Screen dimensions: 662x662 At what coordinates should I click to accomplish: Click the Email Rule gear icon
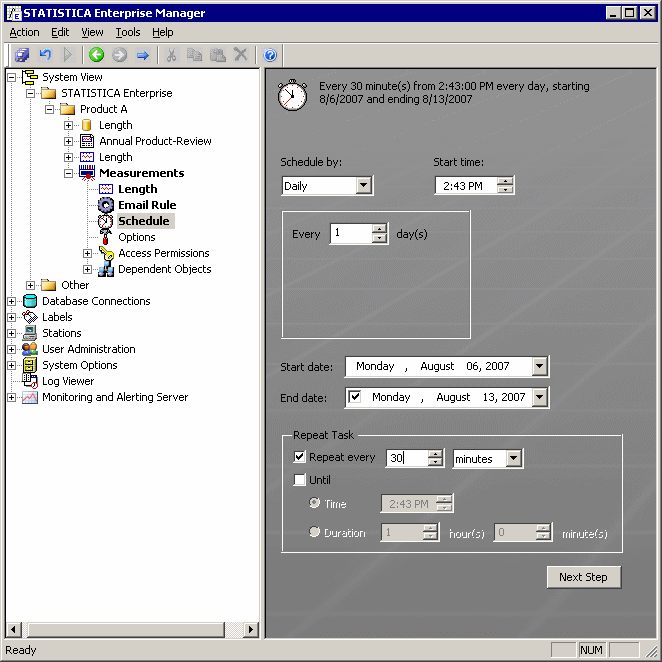pos(106,205)
